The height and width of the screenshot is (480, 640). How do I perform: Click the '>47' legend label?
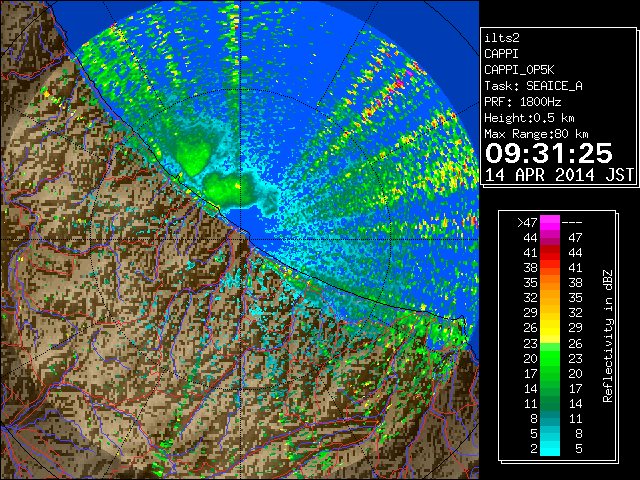(x=527, y=222)
